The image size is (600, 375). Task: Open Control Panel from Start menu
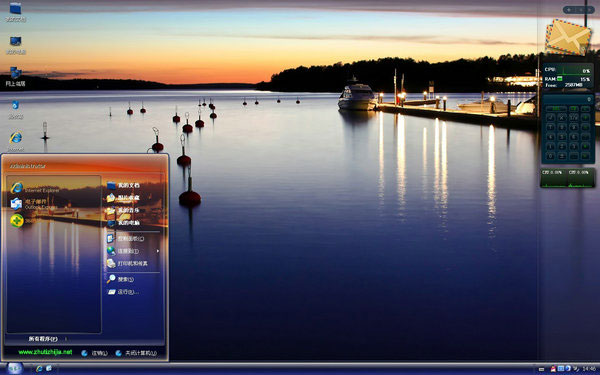pos(125,238)
